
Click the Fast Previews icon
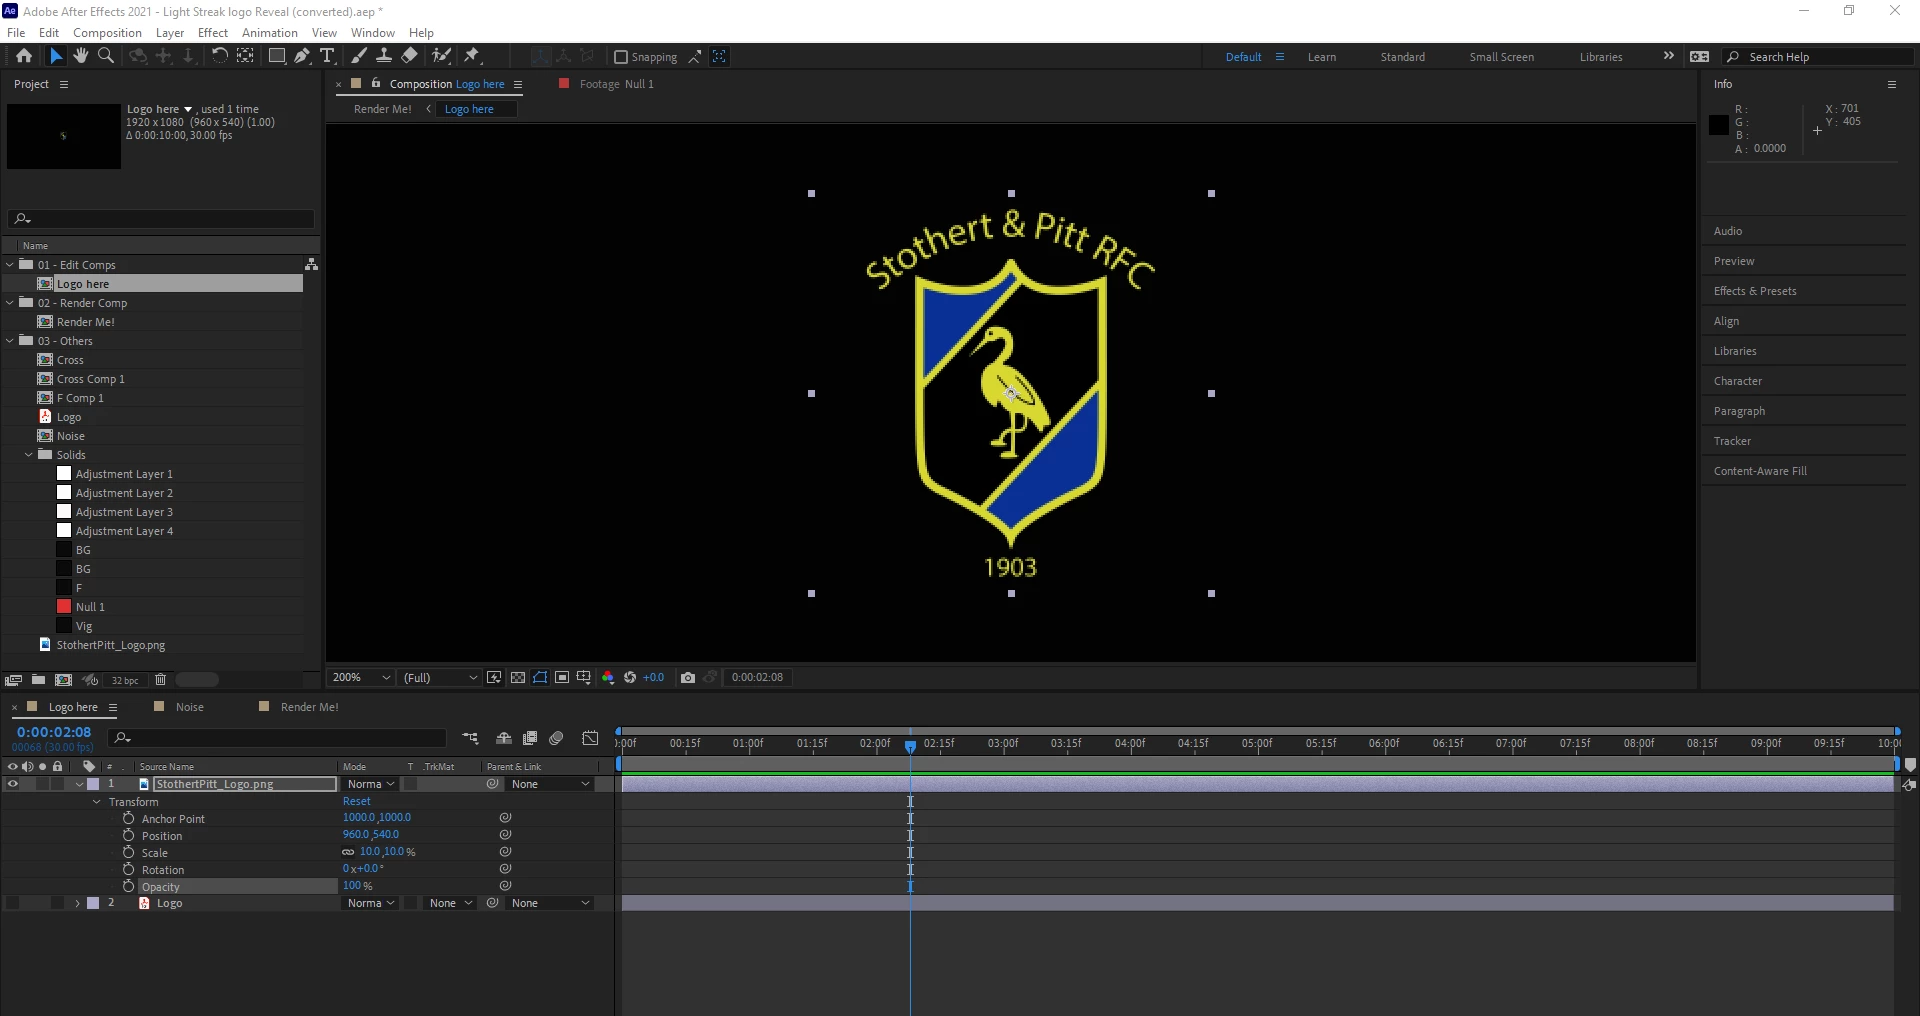pos(494,678)
